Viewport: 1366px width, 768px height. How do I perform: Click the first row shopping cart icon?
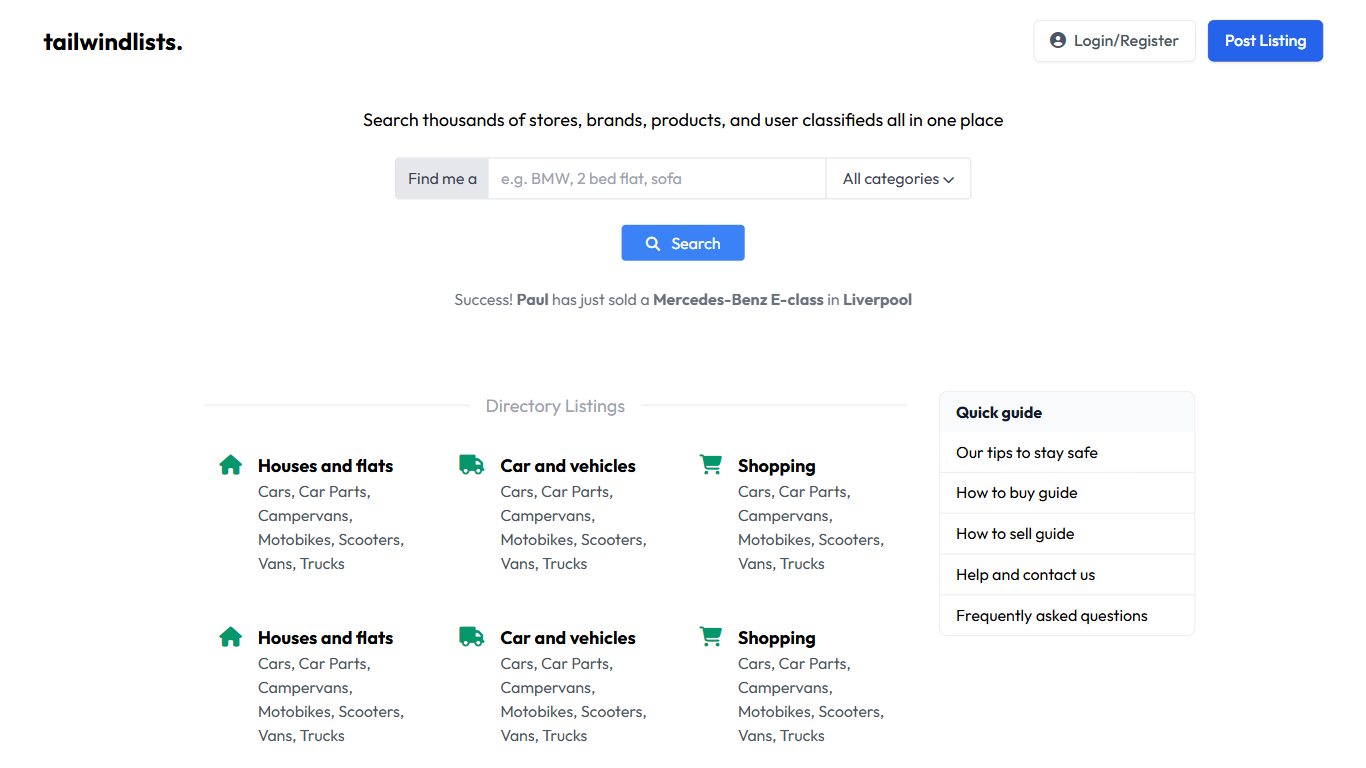point(711,465)
